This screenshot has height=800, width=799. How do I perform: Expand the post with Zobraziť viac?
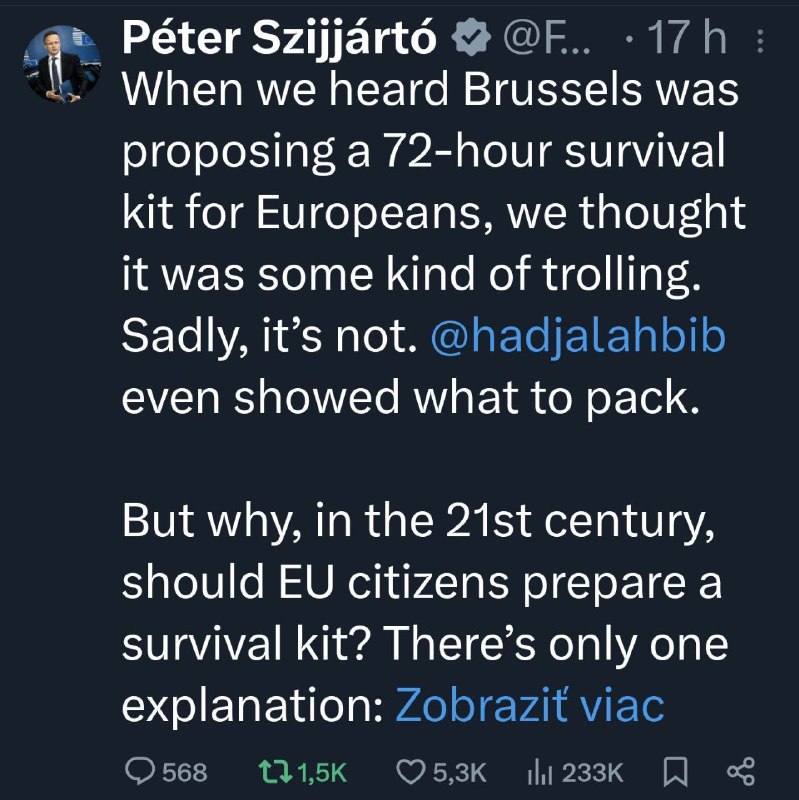click(x=530, y=703)
